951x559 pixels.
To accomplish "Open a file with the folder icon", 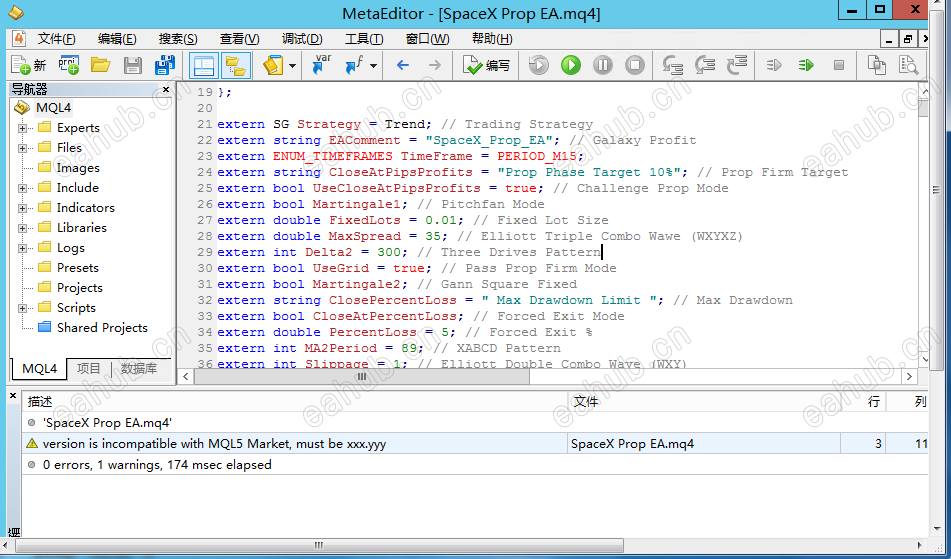I will coord(101,65).
